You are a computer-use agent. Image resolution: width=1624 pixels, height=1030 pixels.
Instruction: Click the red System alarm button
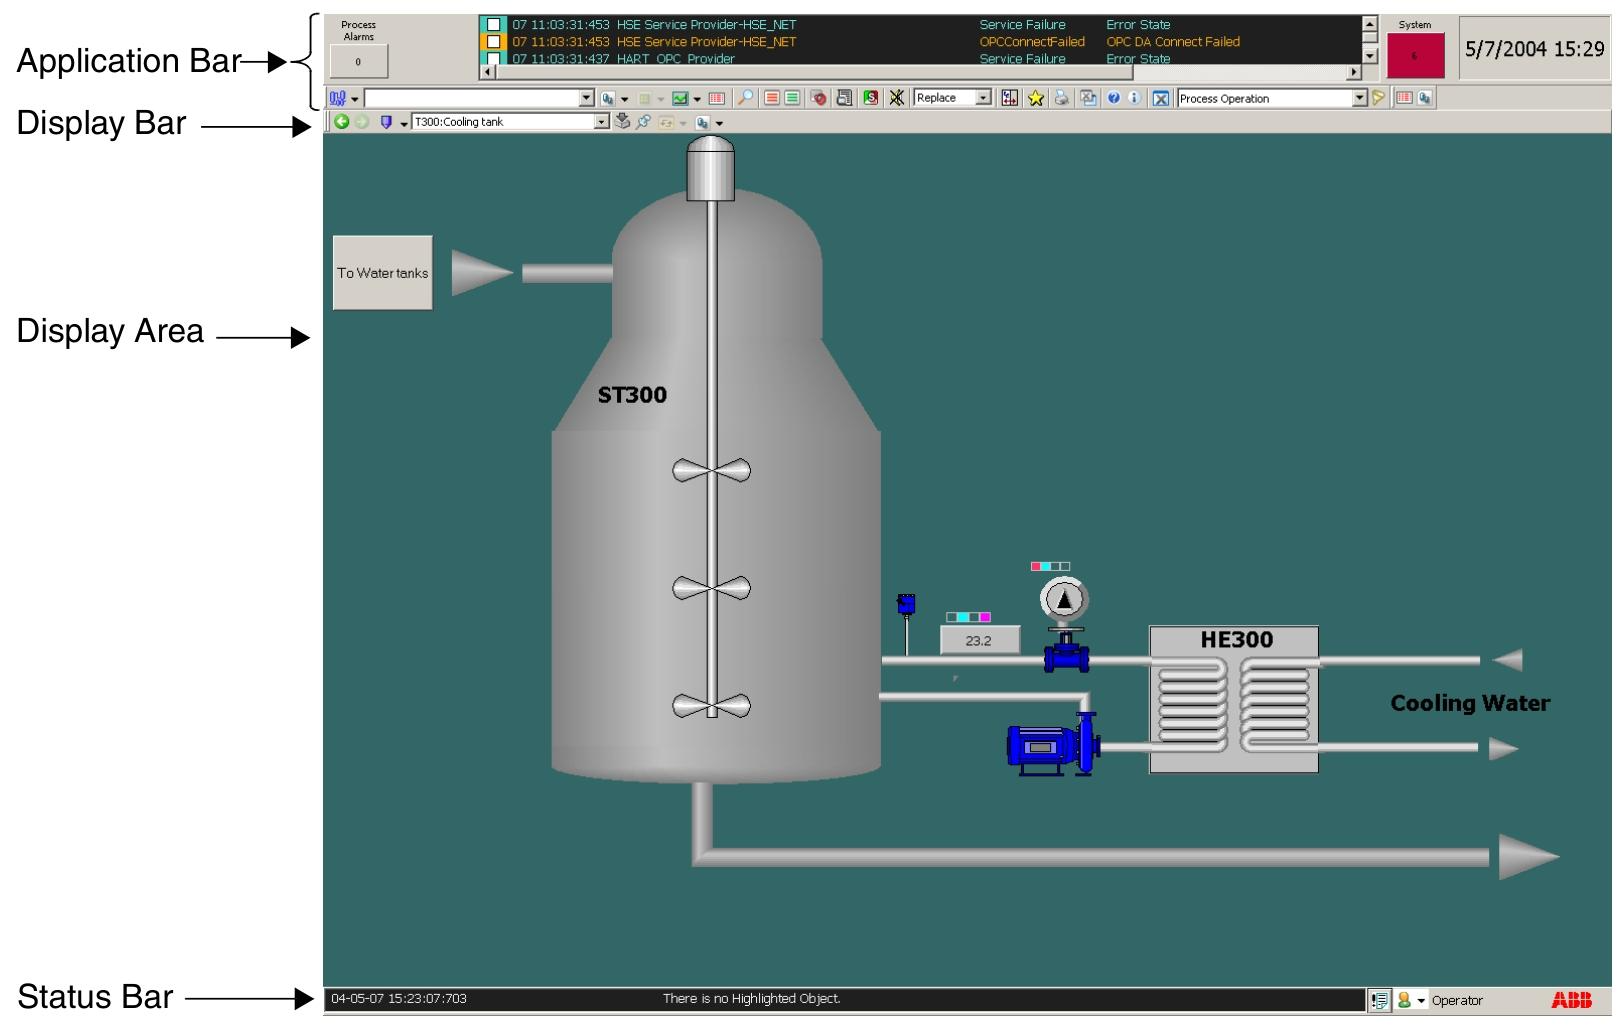(1415, 56)
